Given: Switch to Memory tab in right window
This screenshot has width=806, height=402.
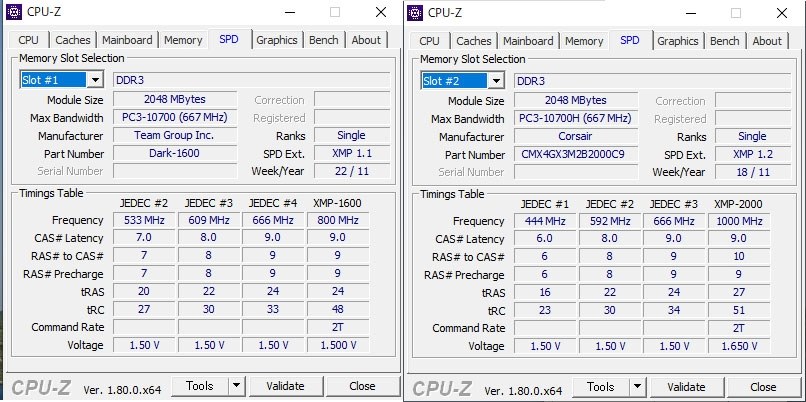Looking at the screenshot, I should coord(584,41).
